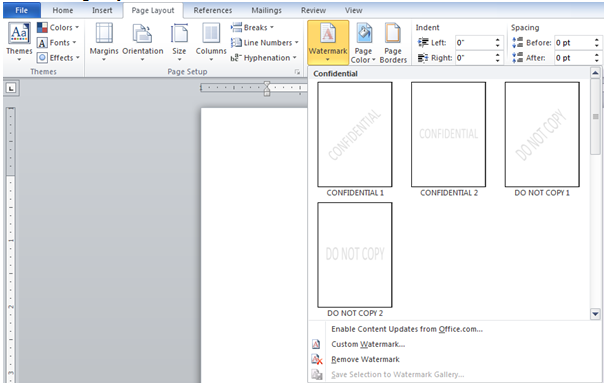Open Custom Watermark dialog
Screen dimensions: 605x383
point(368,344)
